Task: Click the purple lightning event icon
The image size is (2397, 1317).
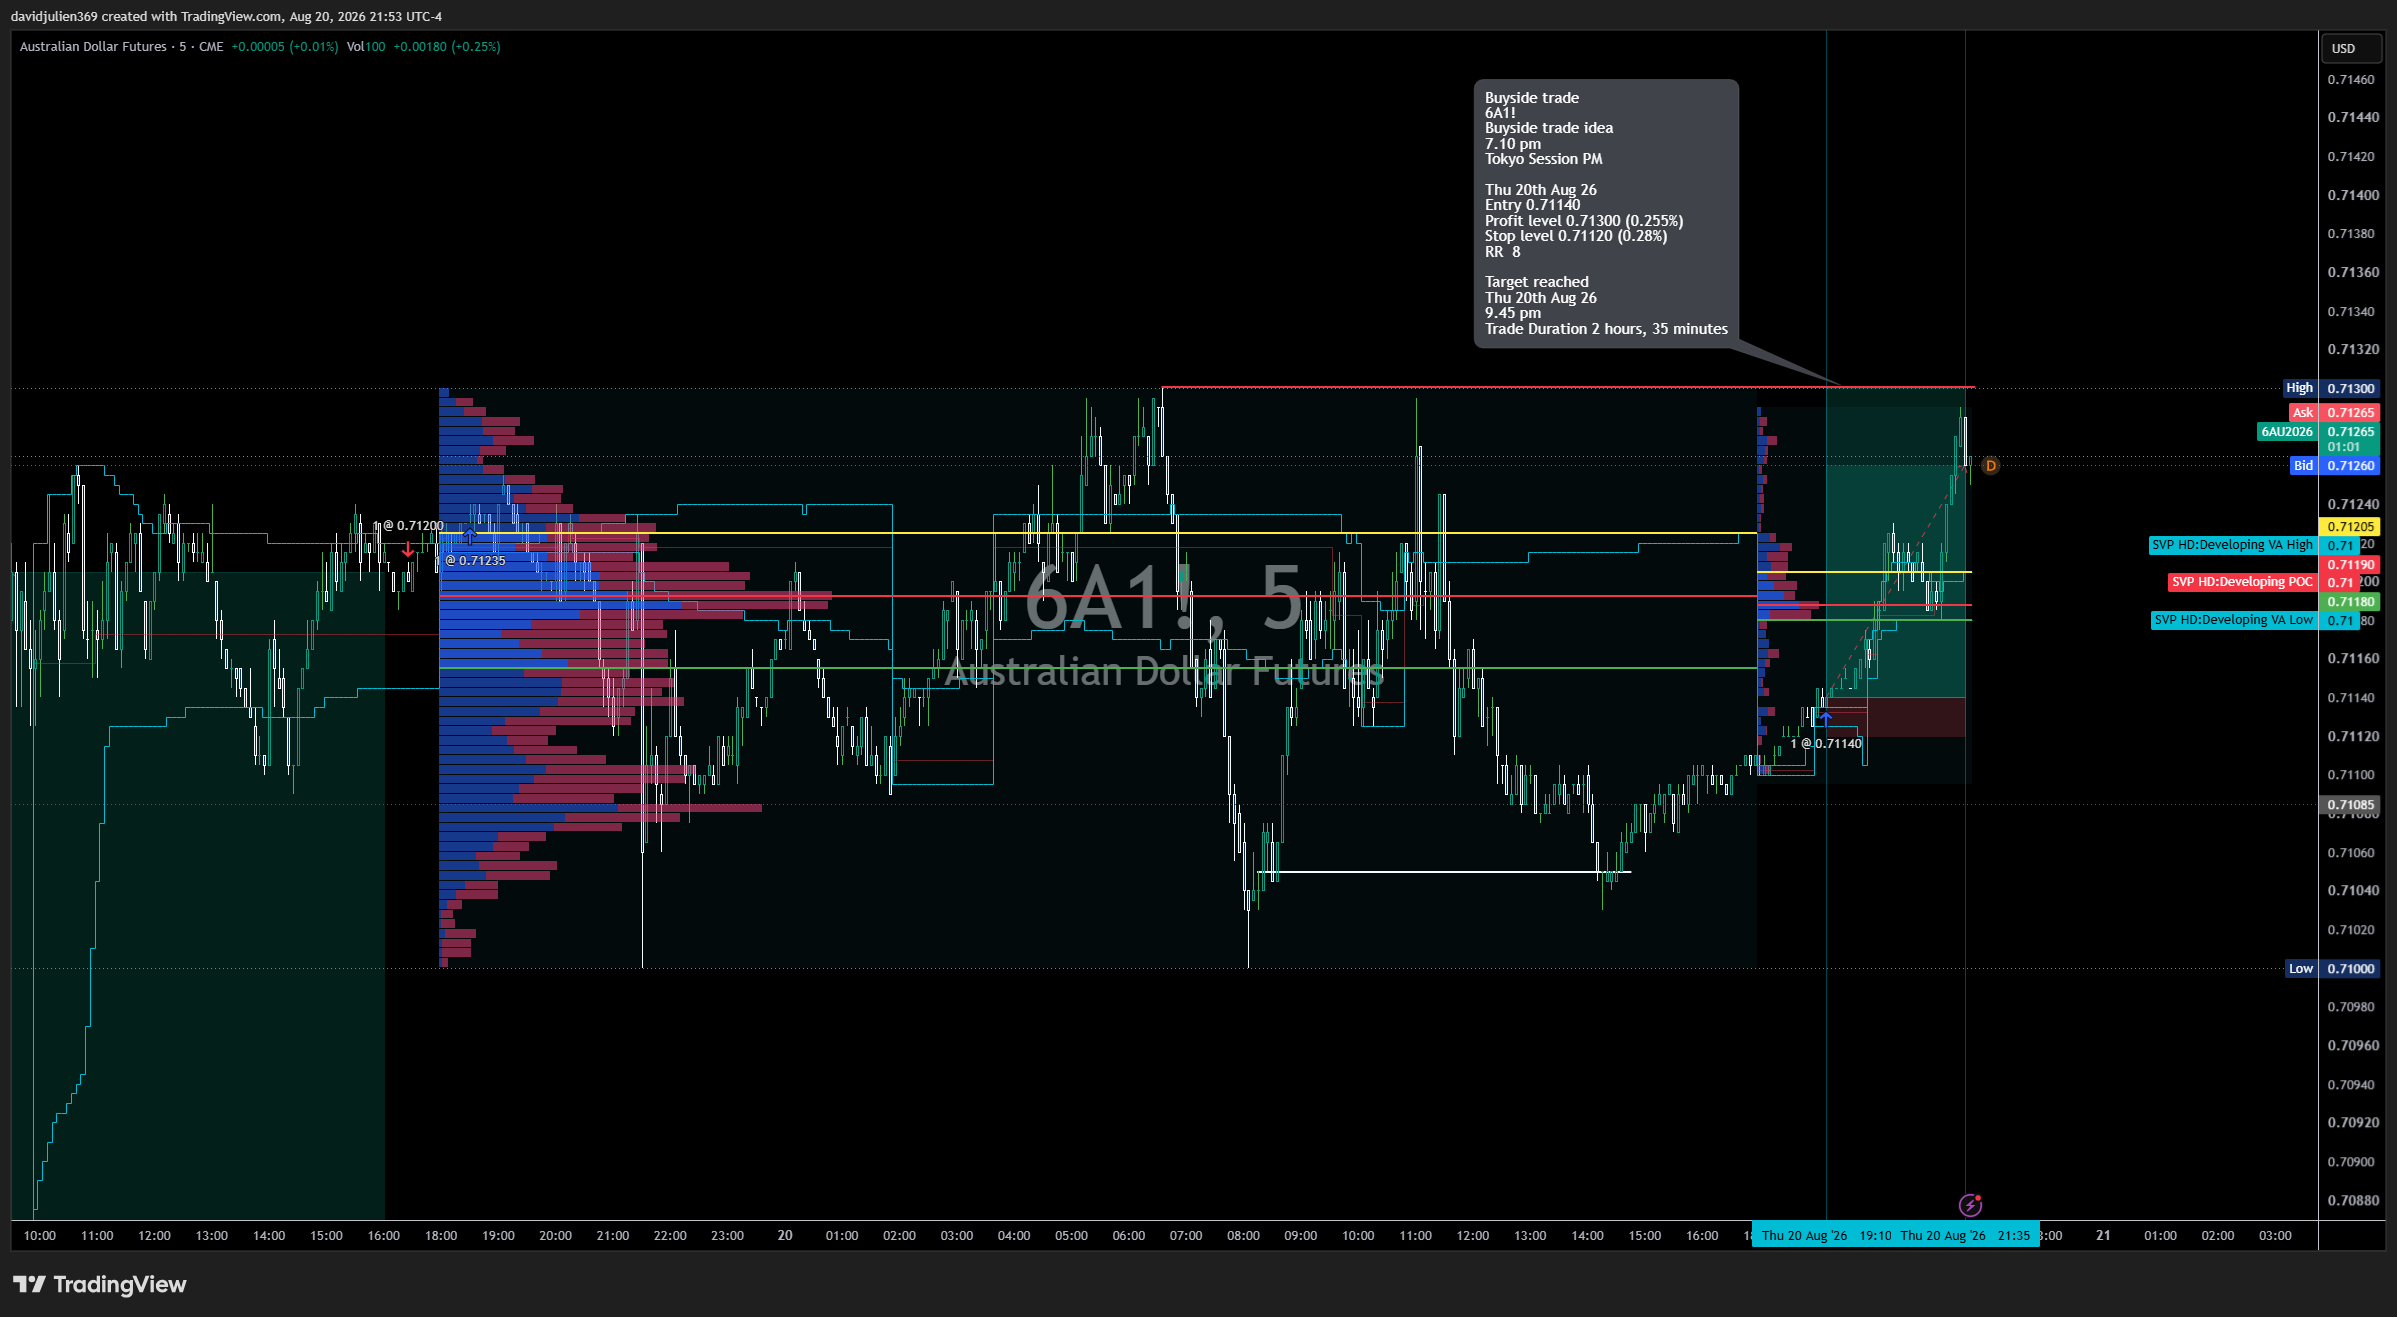Action: pyautogui.click(x=1970, y=1205)
